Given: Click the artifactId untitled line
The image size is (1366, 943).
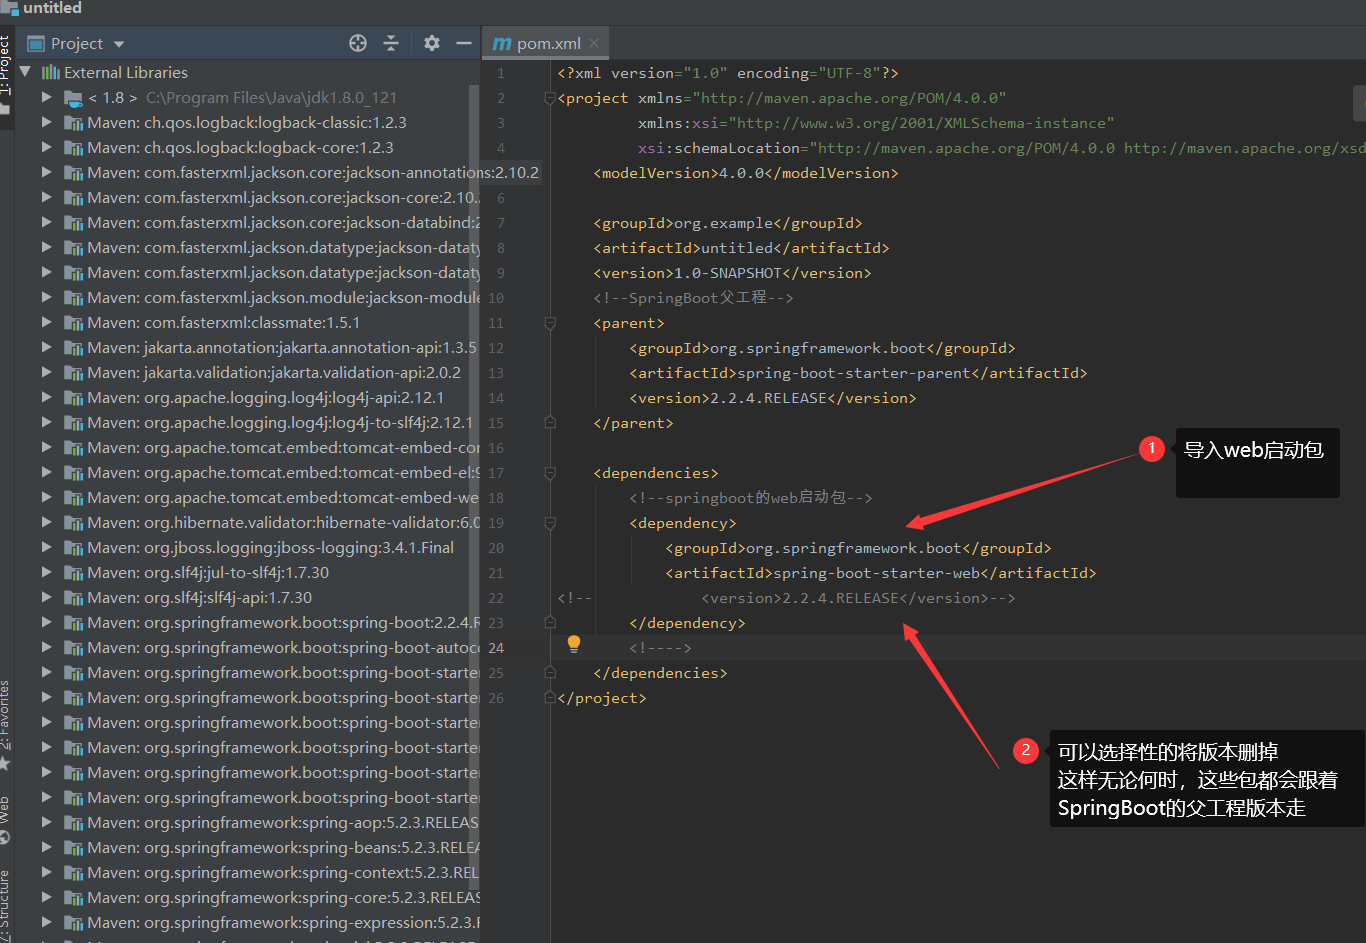Looking at the screenshot, I should pos(741,248).
